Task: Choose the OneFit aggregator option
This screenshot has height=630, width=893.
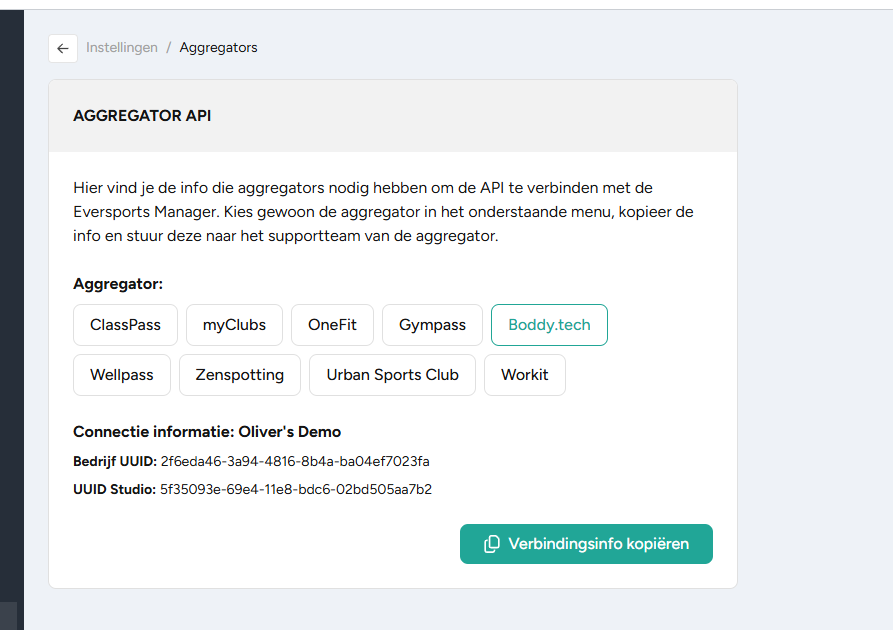Action: point(332,325)
